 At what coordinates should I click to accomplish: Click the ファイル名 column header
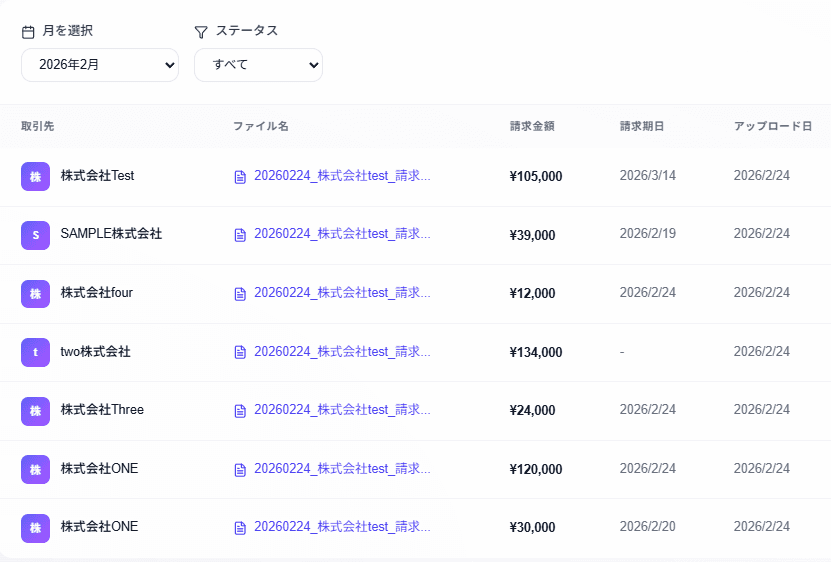(x=261, y=126)
